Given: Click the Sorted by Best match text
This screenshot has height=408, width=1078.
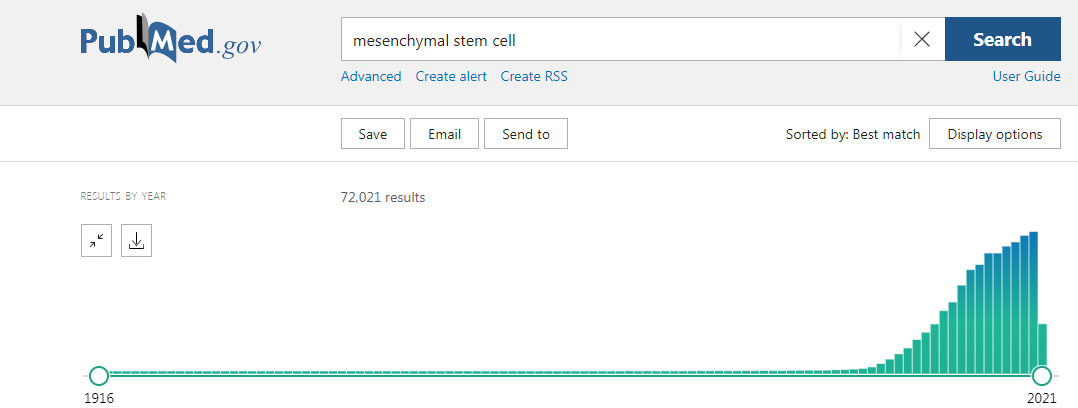Looking at the screenshot, I should click(x=852, y=134).
